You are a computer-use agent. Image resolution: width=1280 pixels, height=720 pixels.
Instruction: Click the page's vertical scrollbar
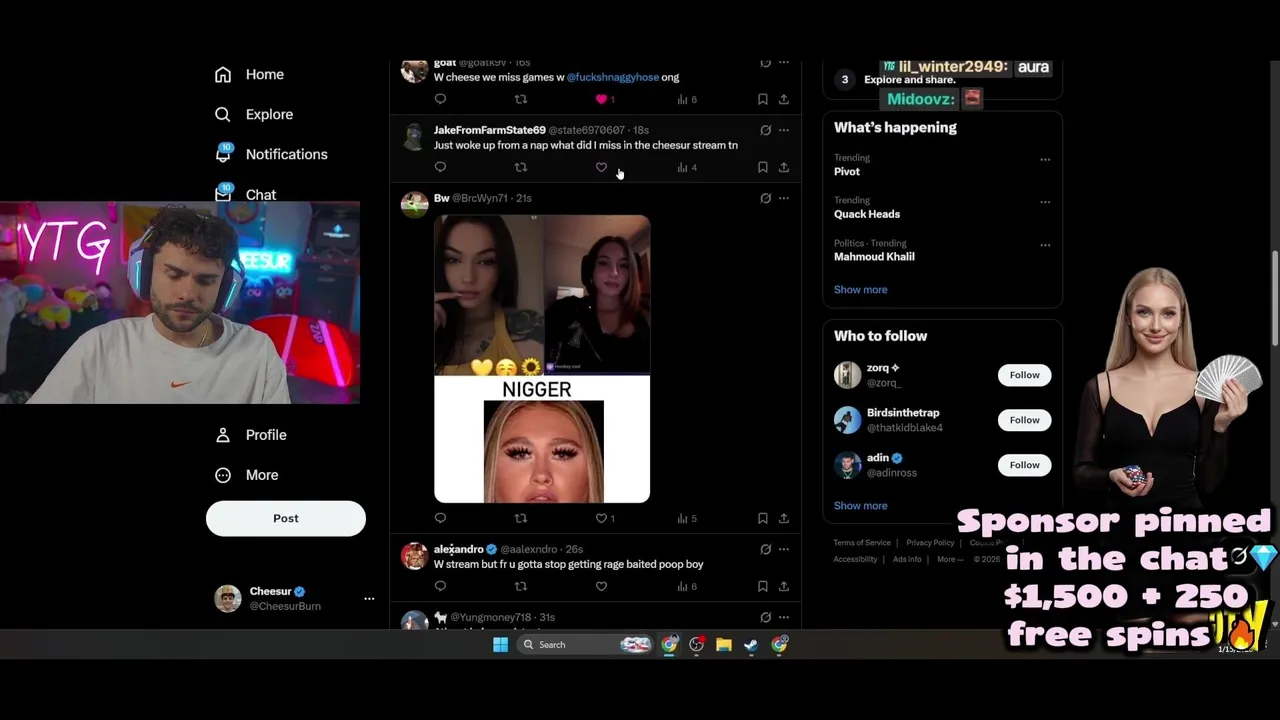coord(1274,300)
